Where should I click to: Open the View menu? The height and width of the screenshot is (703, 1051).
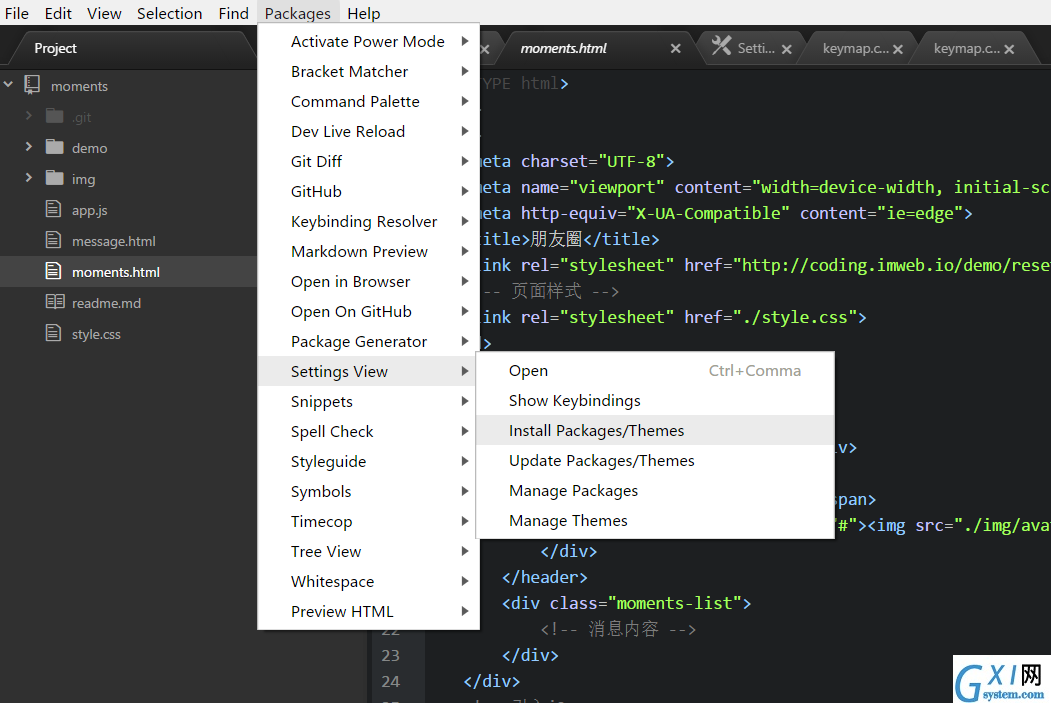104,13
